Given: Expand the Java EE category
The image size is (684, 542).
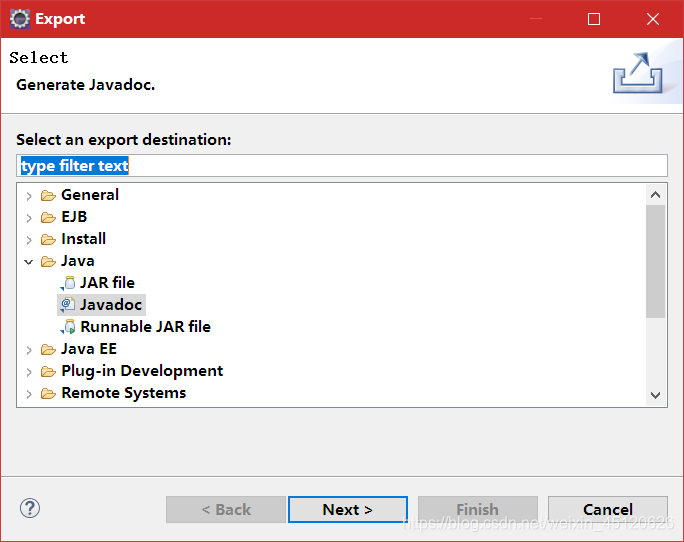Looking at the screenshot, I should click(x=29, y=350).
